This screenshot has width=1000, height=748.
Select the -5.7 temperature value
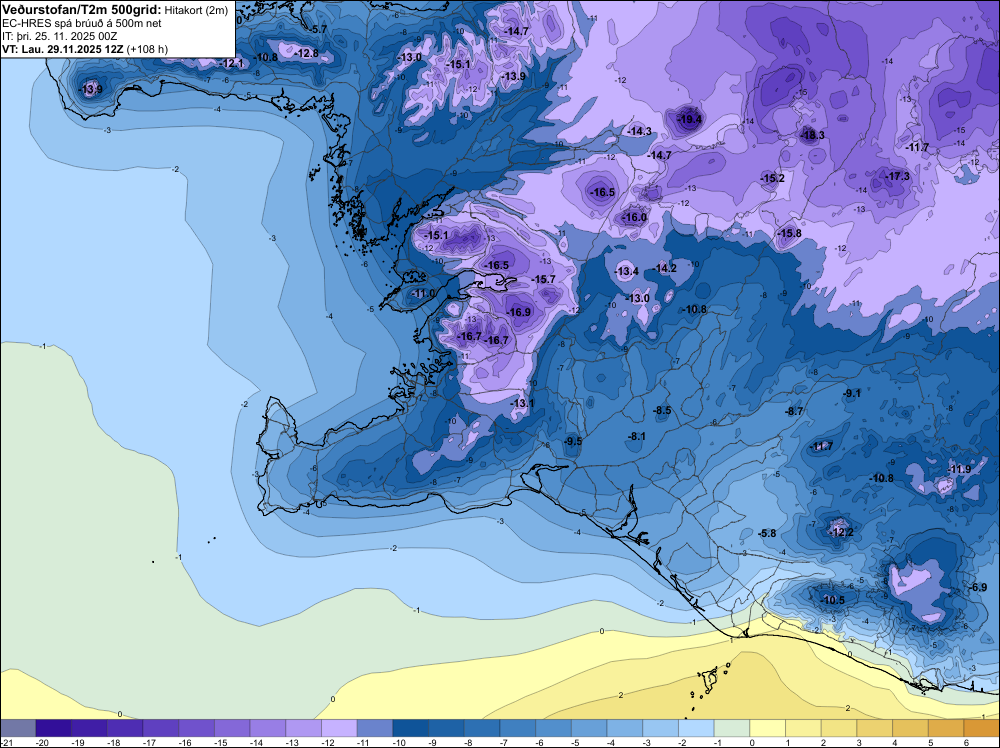click(x=318, y=29)
